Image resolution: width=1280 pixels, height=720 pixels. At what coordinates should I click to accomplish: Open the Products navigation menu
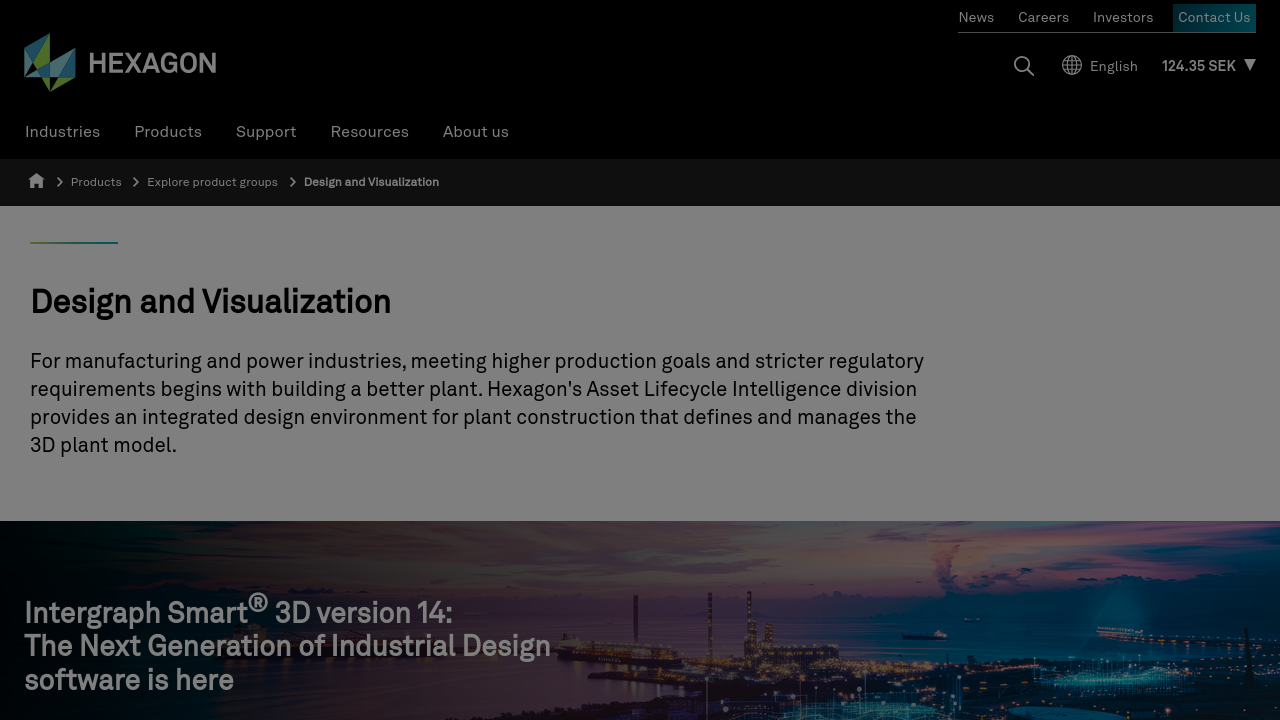pos(168,132)
